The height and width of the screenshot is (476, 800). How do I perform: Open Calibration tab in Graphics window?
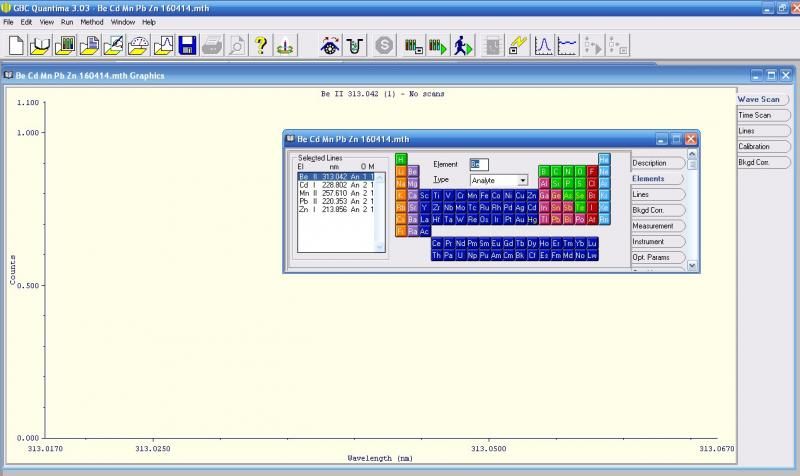point(763,146)
